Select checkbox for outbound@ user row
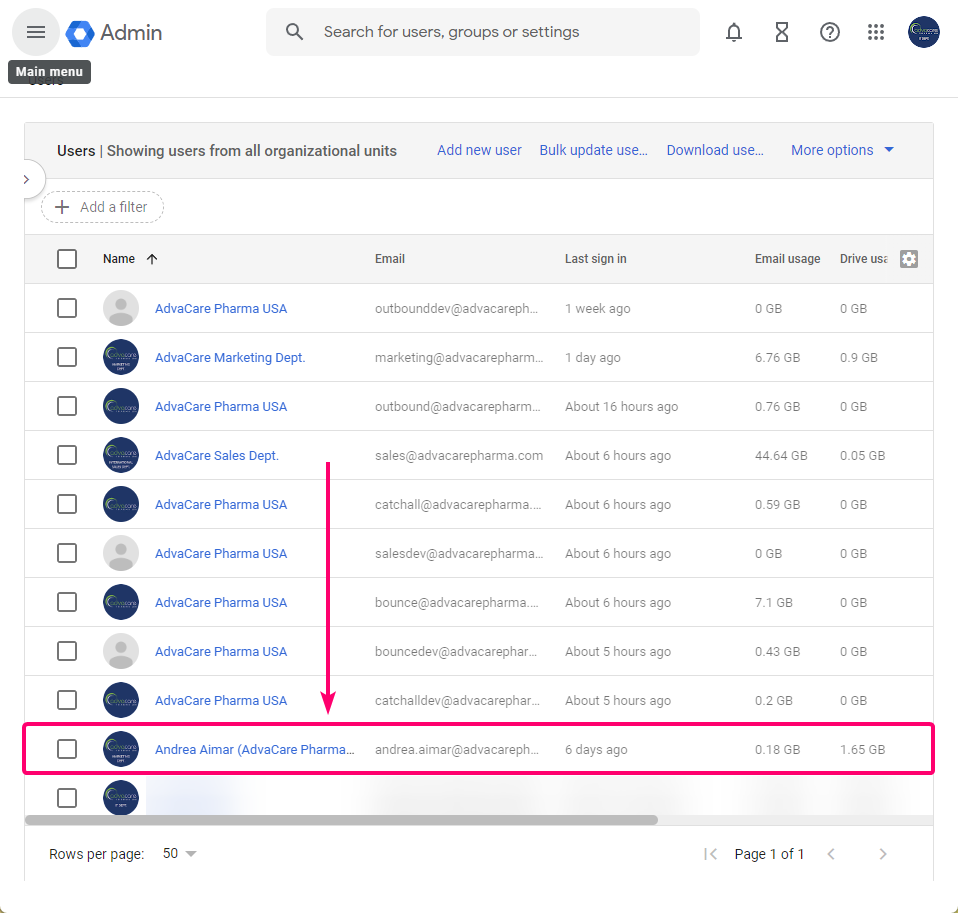The image size is (958, 913). (67, 406)
